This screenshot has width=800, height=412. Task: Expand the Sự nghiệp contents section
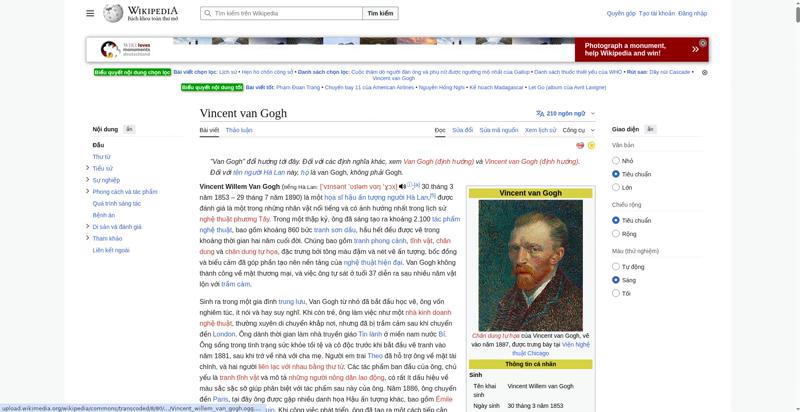[88, 180]
